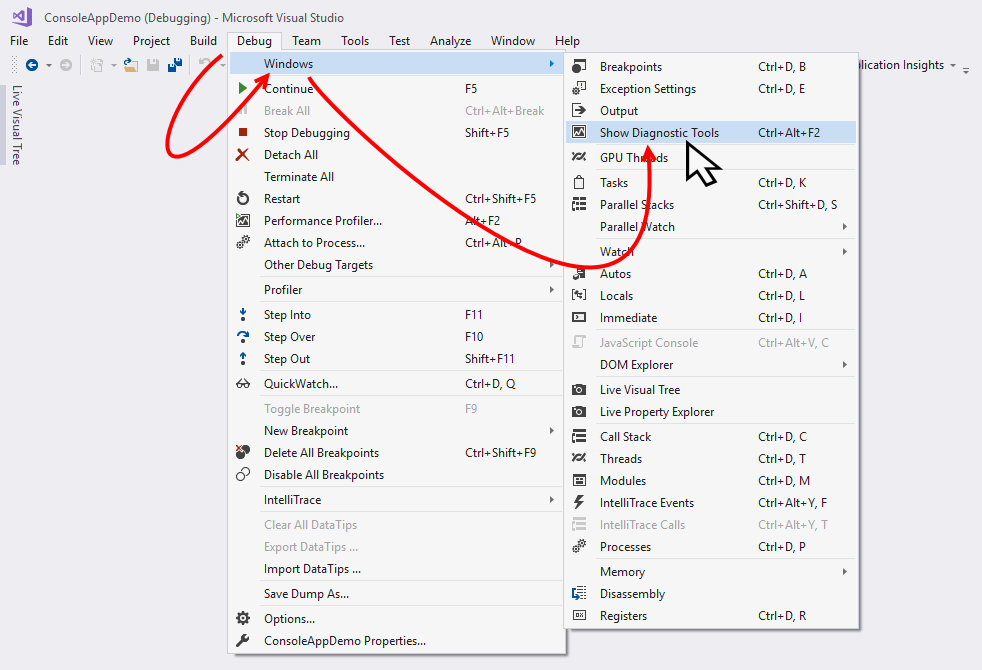Open the File menu
The image size is (982, 670).
pos(19,41)
